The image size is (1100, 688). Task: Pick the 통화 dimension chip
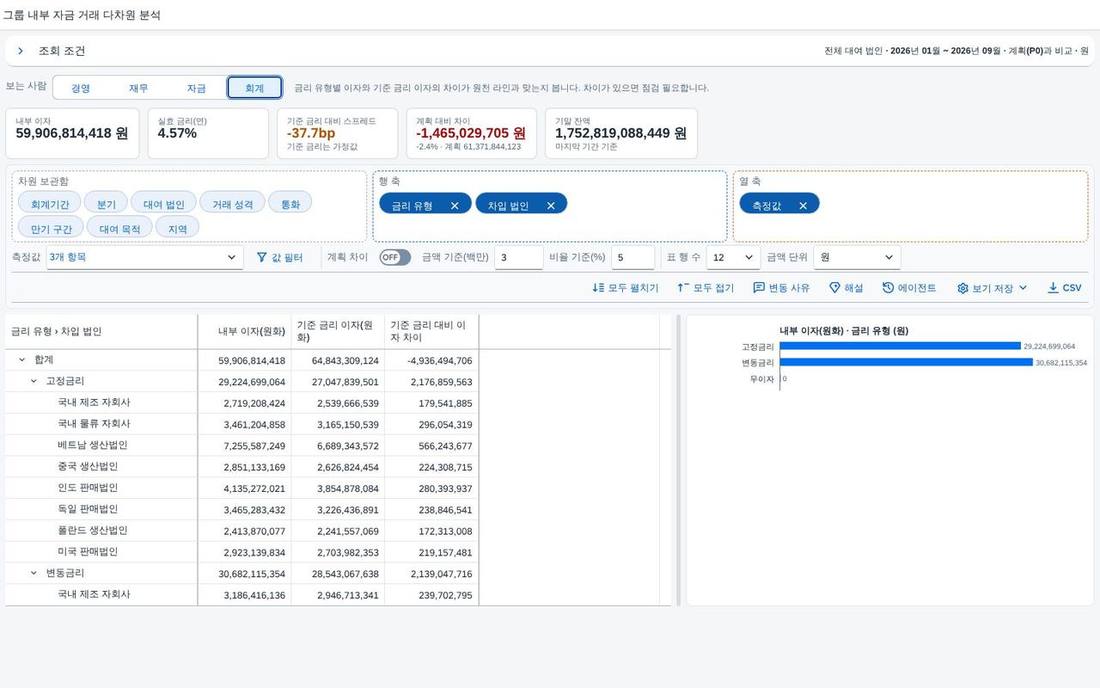point(290,204)
